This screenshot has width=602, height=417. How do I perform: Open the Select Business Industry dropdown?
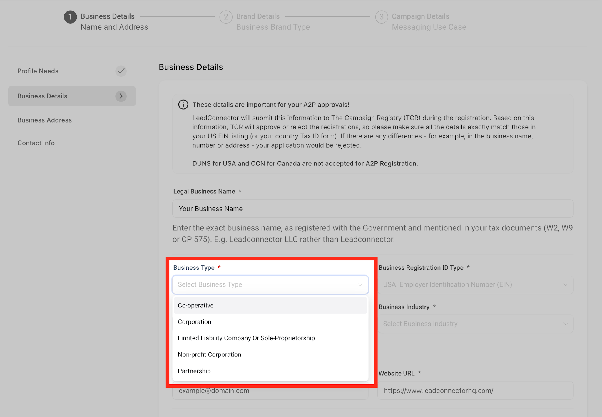[x=475, y=324]
